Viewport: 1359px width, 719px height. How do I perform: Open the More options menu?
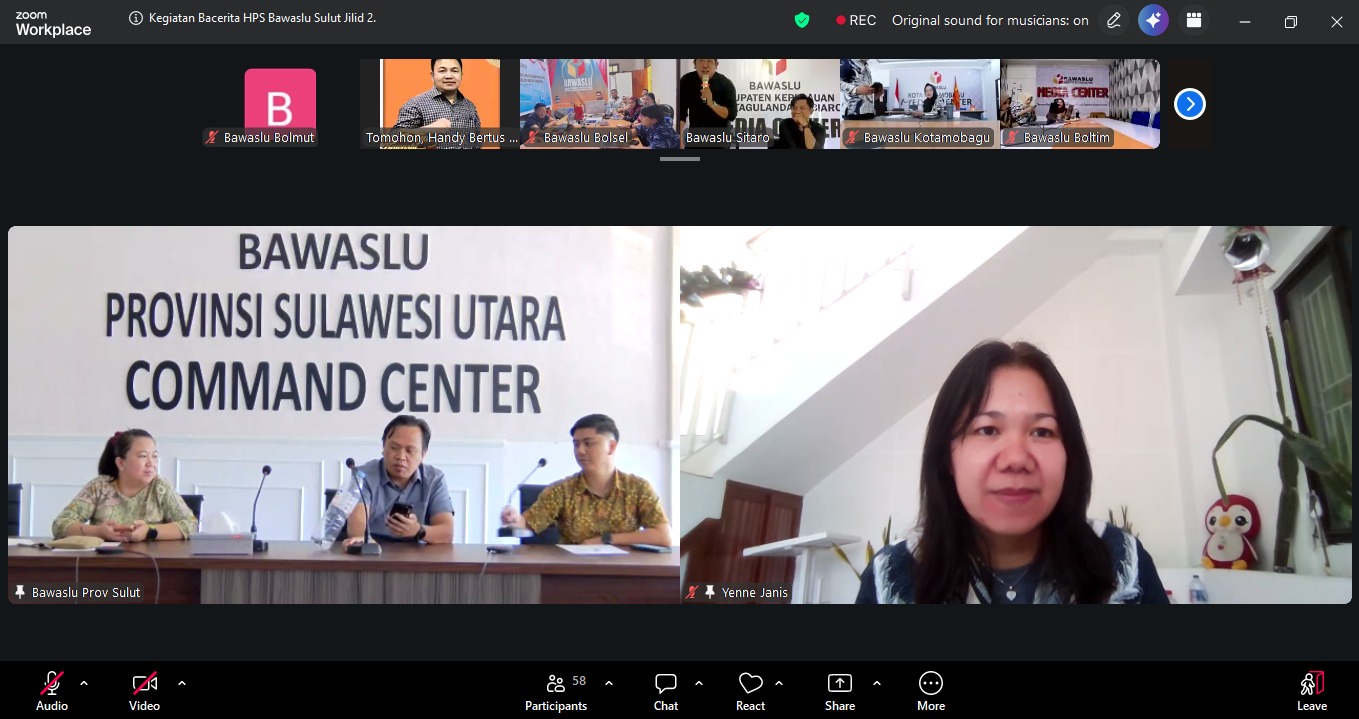931,691
